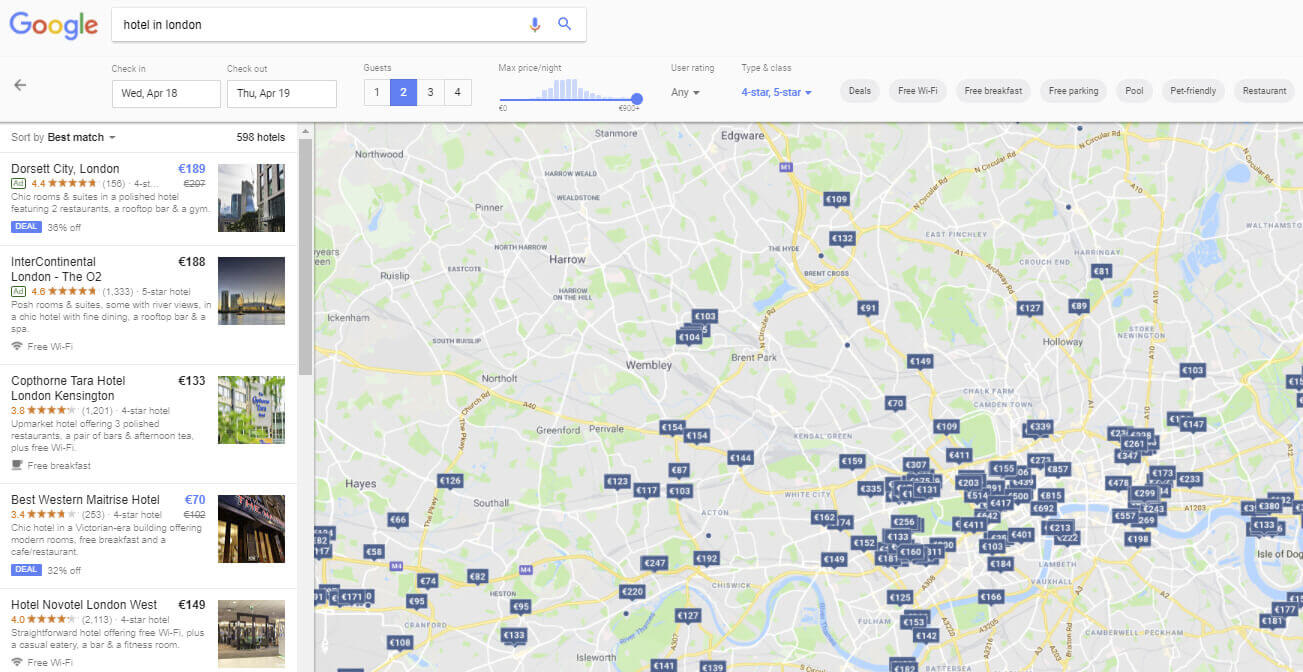Select 3 guests
The image size is (1303, 672).
click(430, 91)
